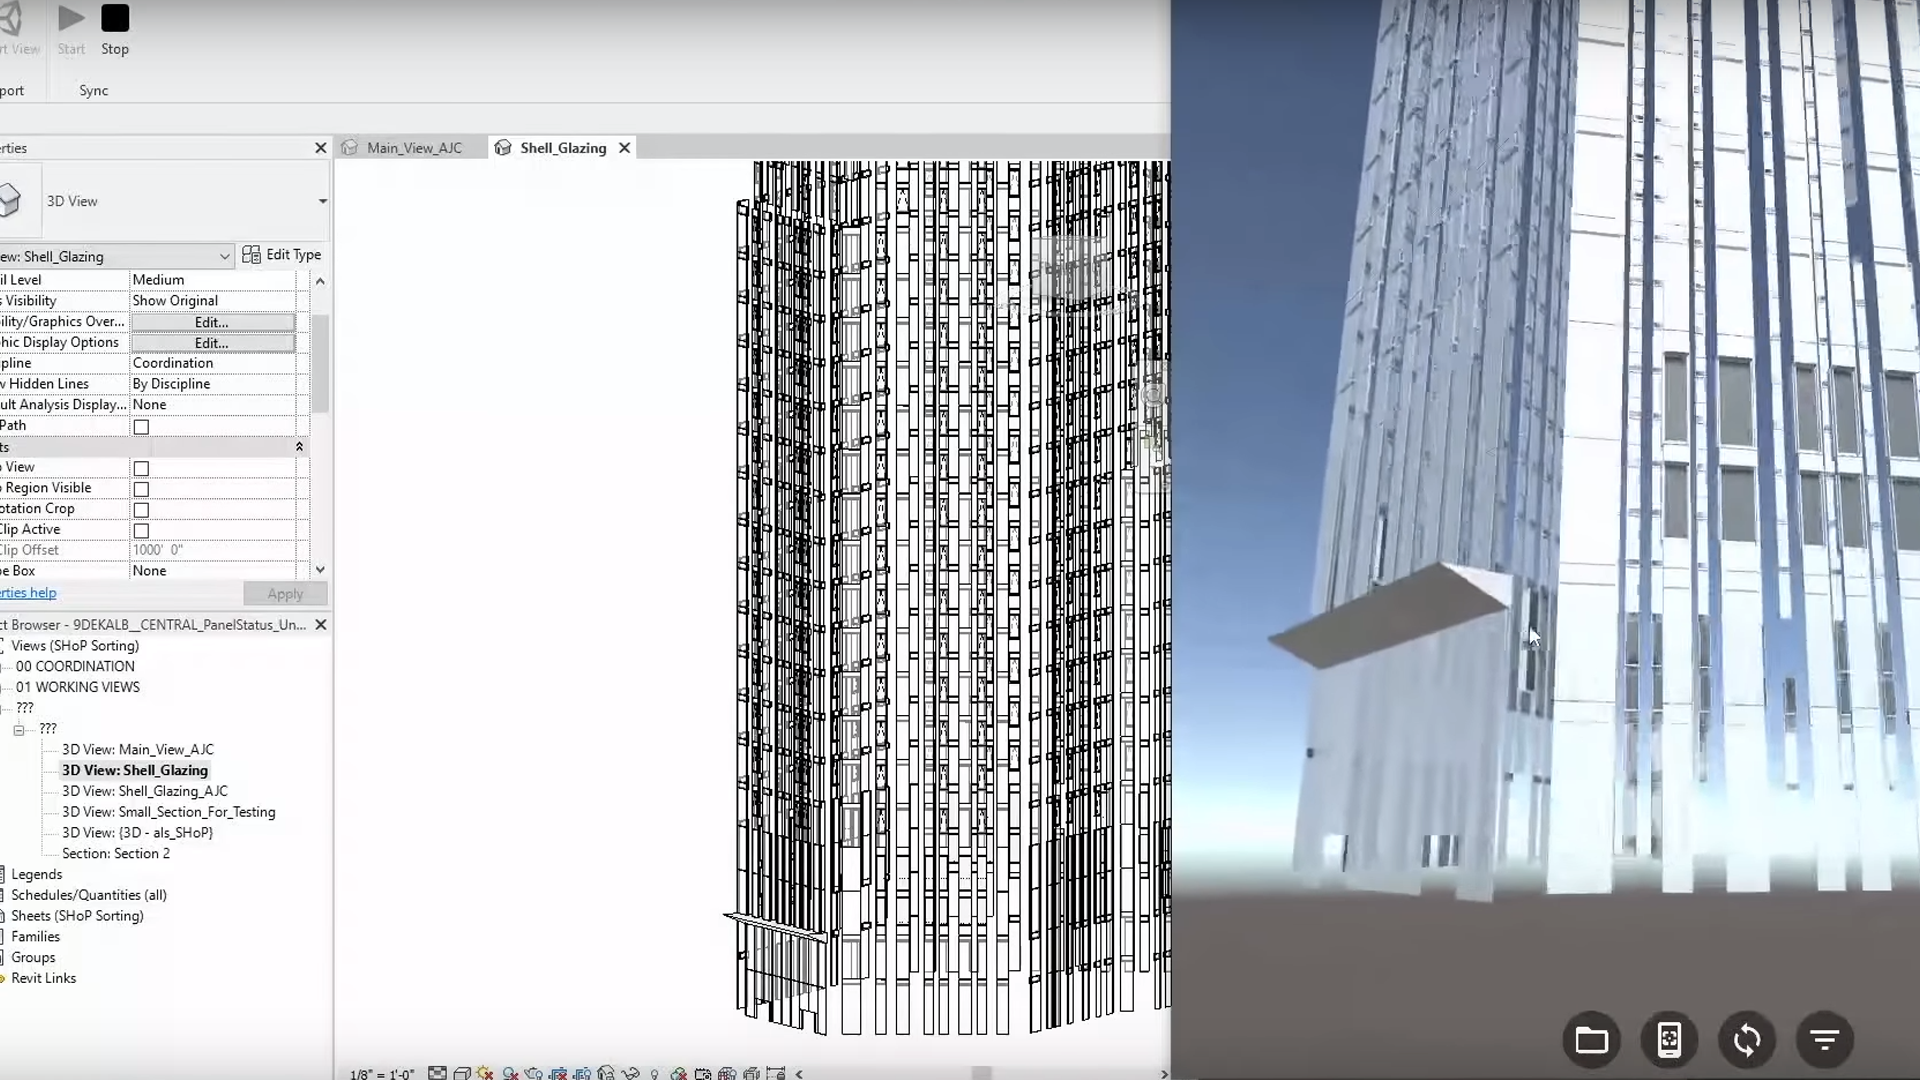Screen dimensions: 1920x1080
Task: Enable the Crop View checkbox
Action: 141,468
